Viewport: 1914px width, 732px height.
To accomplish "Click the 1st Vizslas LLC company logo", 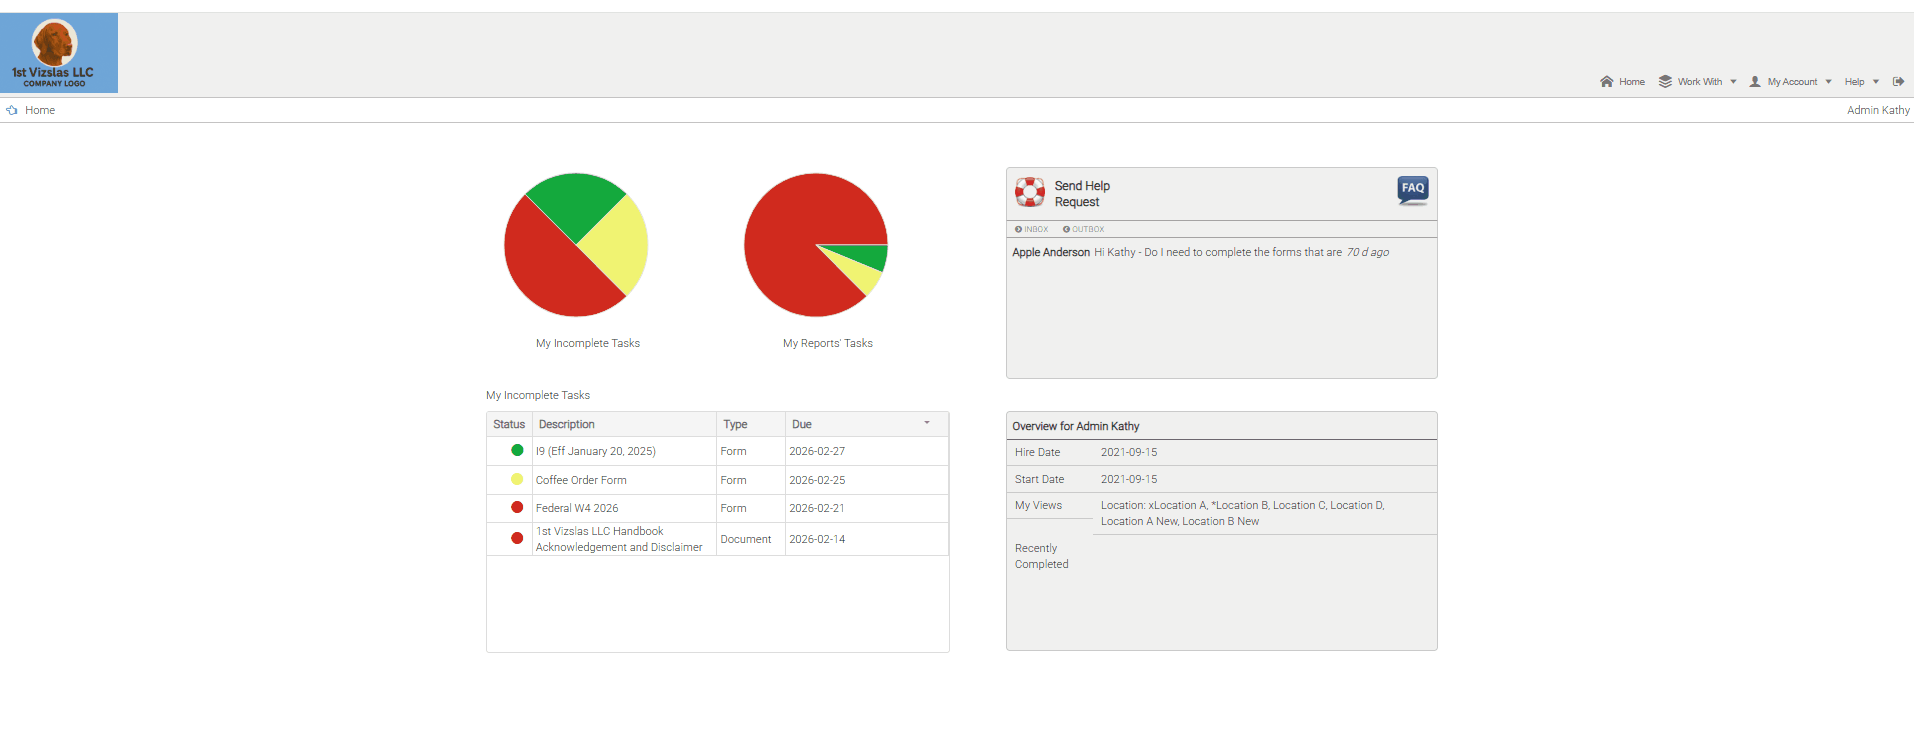I will tap(58, 53).
